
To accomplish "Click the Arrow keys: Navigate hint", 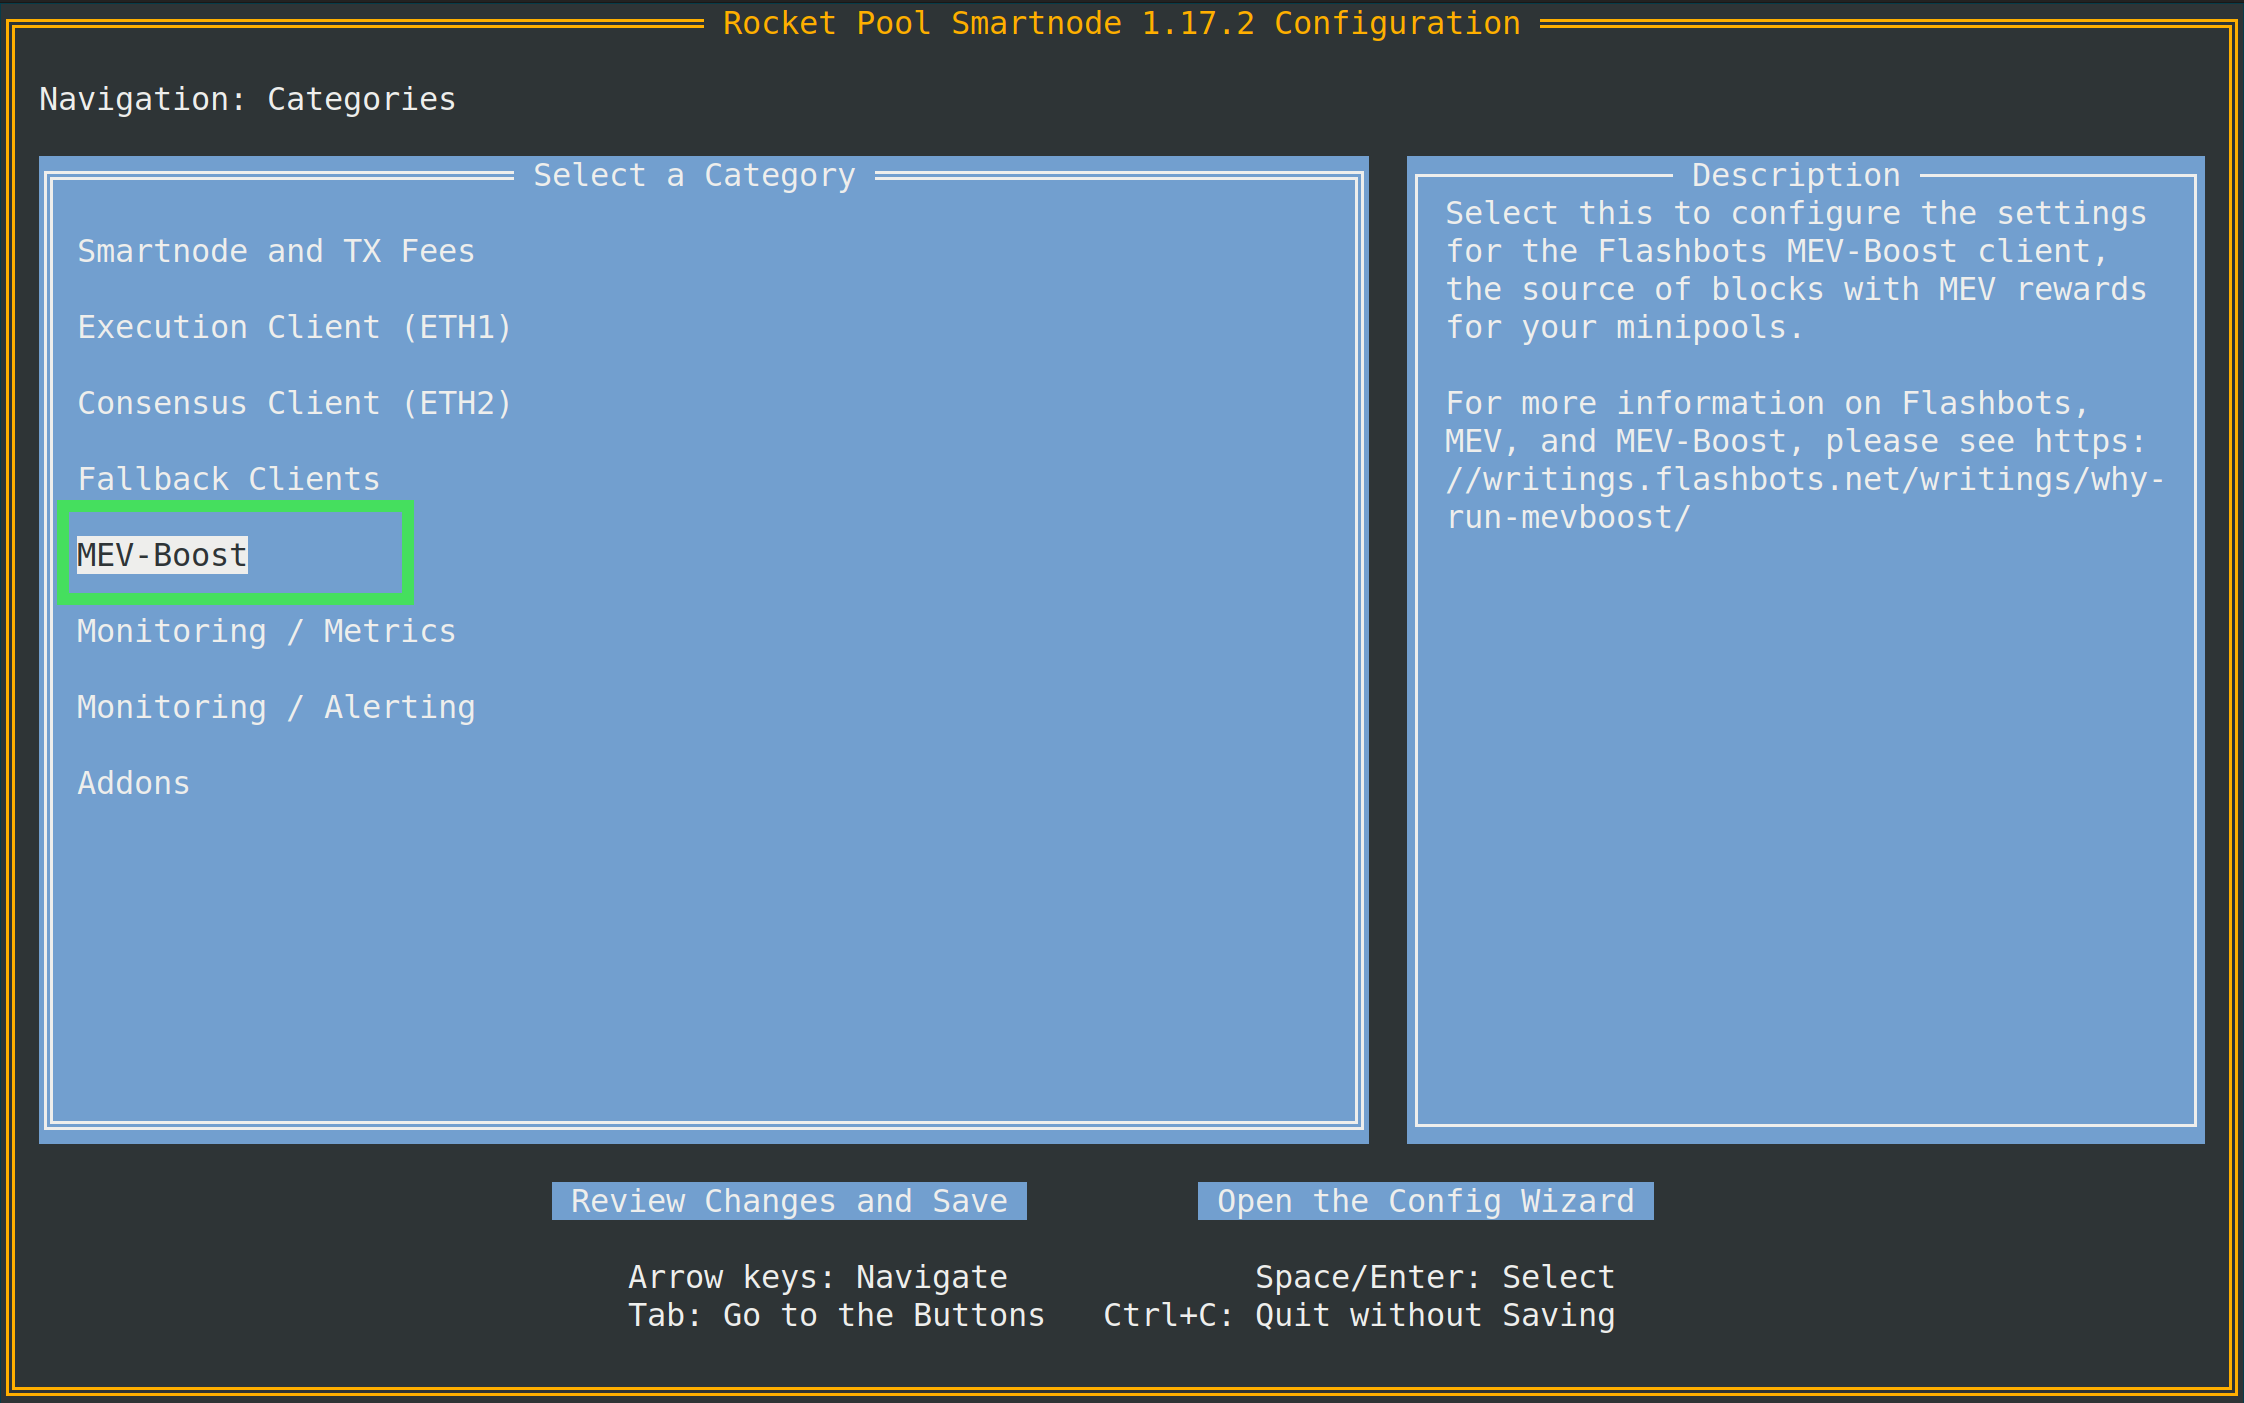I will click(817, 1277).
